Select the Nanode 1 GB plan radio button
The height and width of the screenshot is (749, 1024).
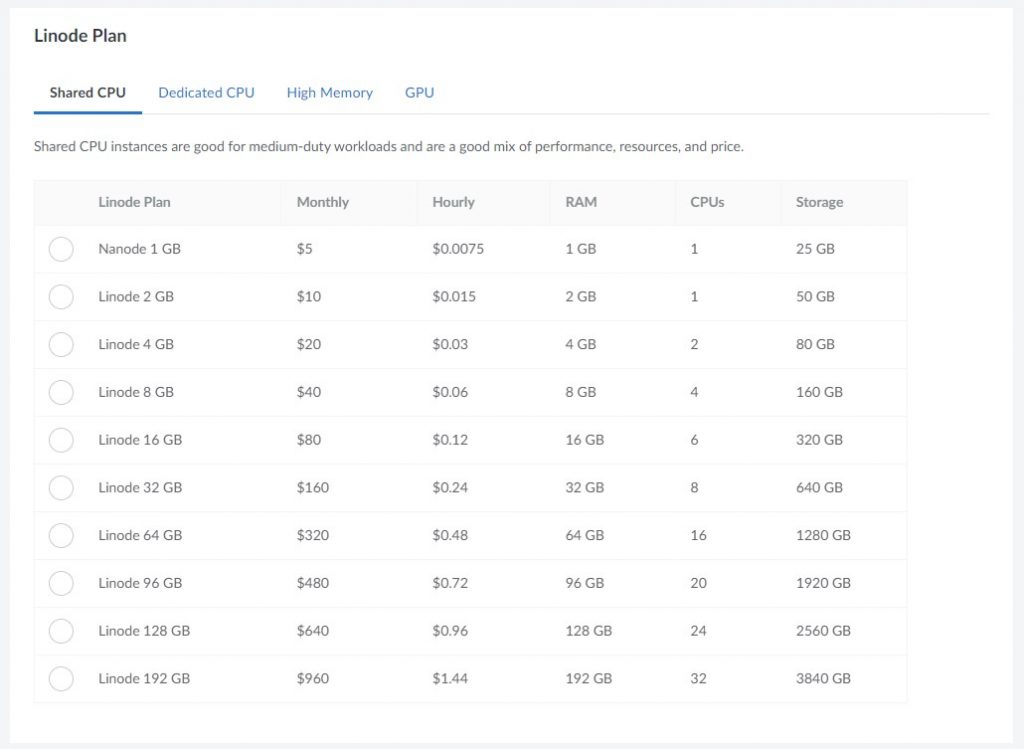61,249
